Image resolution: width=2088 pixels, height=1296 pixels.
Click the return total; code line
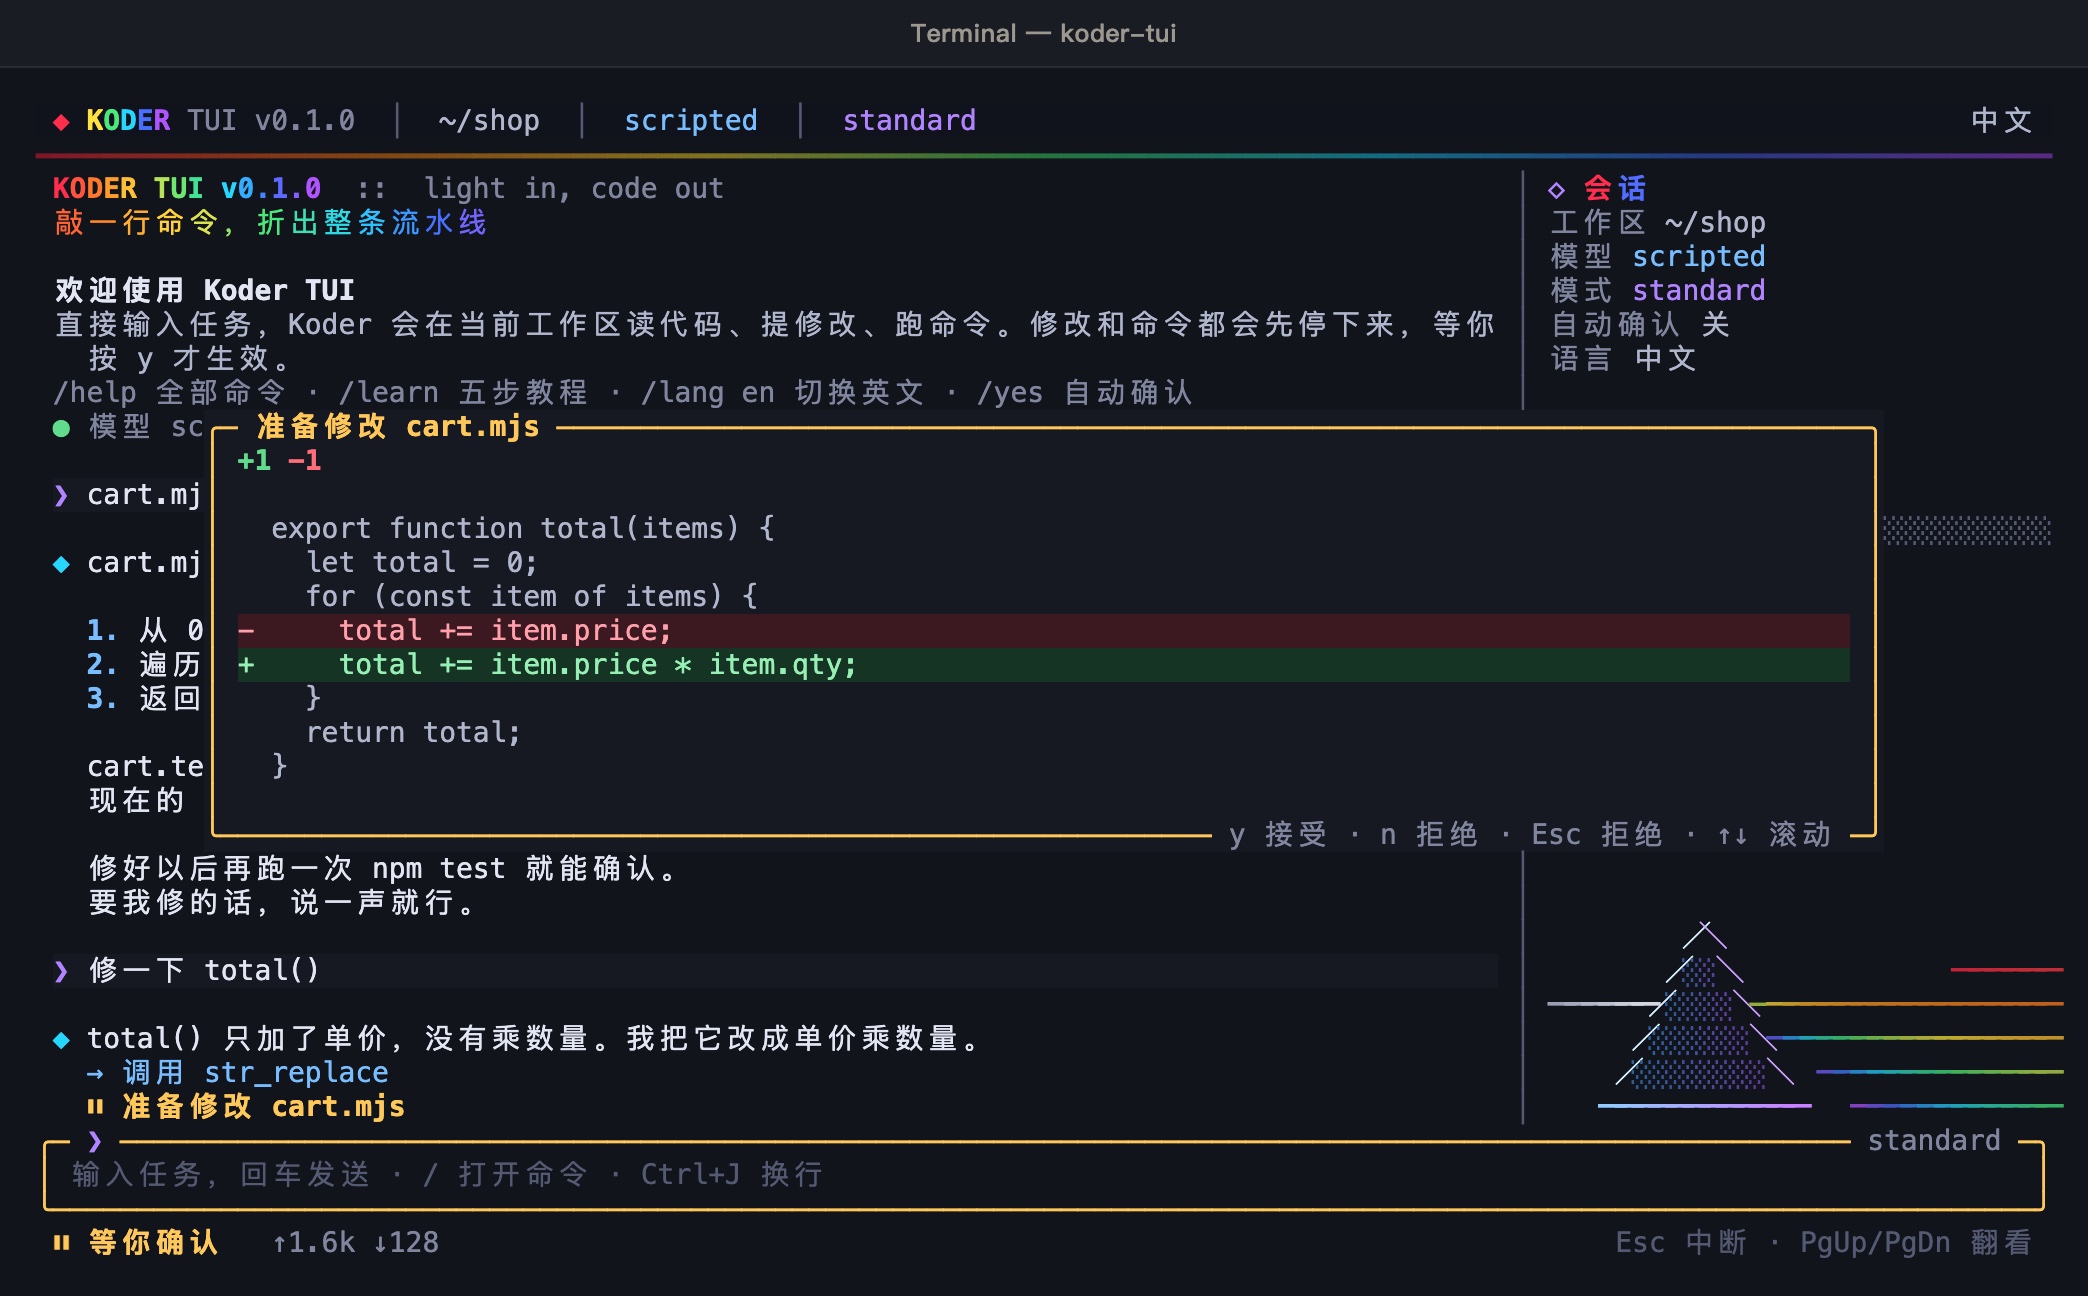(413, 732)
